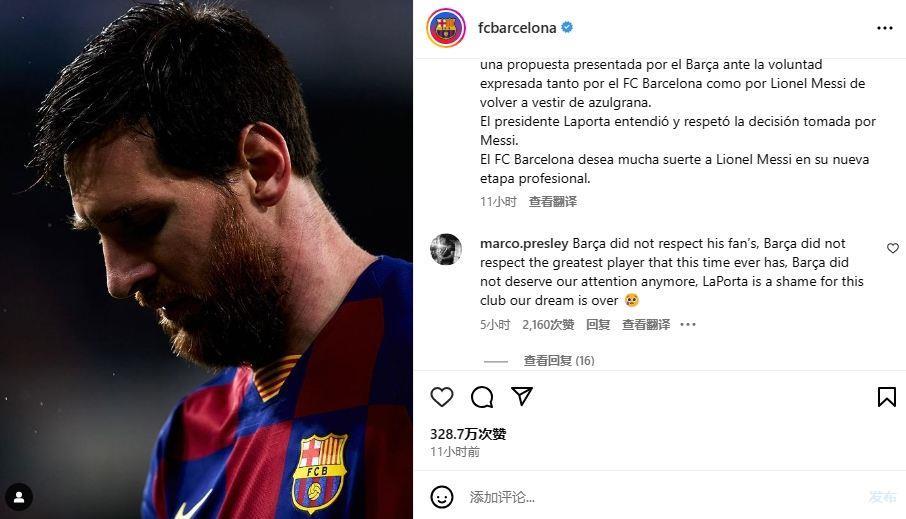Open the fcbarcelona username link
Screen dimensions: 906x519
[x=517, y=27]
